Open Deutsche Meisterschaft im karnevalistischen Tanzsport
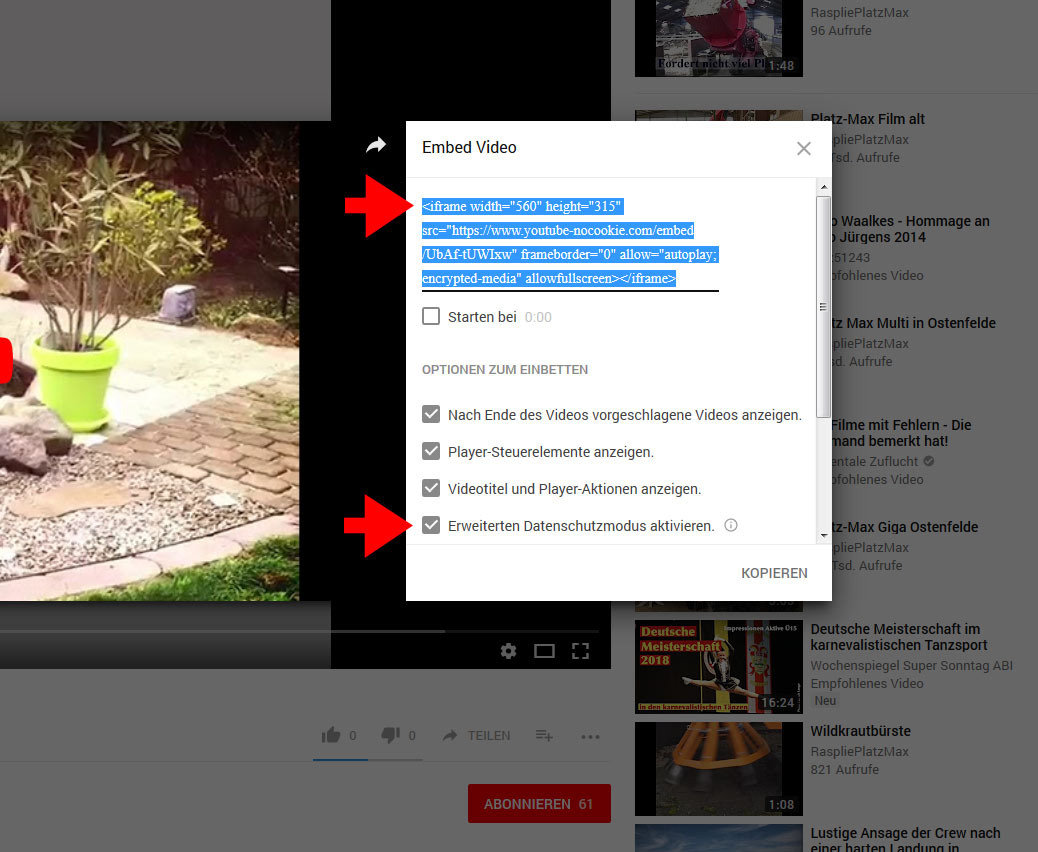The width and height of the screenshot is (1038, 852). (x=898, y=637)
